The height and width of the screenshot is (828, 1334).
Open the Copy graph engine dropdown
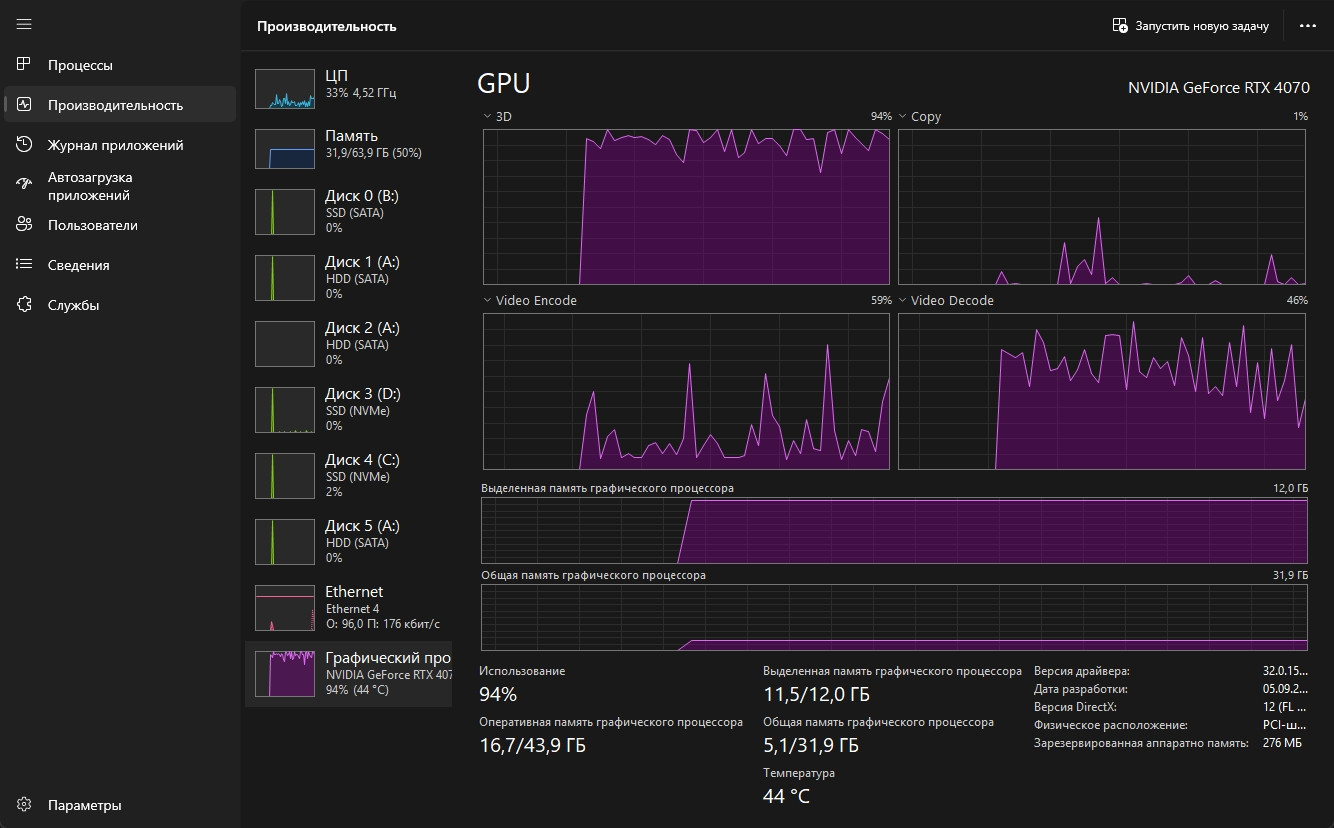[x=903, y=117]
